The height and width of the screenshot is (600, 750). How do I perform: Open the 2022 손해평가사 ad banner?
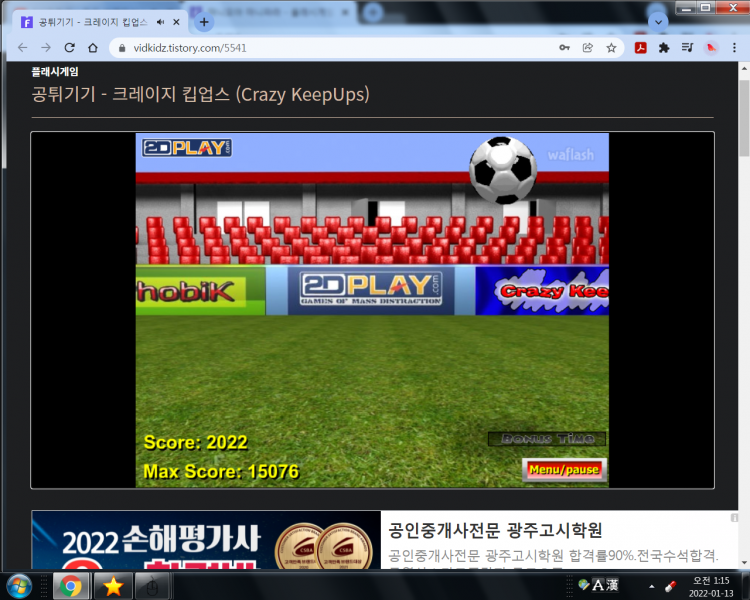[206, 540]
